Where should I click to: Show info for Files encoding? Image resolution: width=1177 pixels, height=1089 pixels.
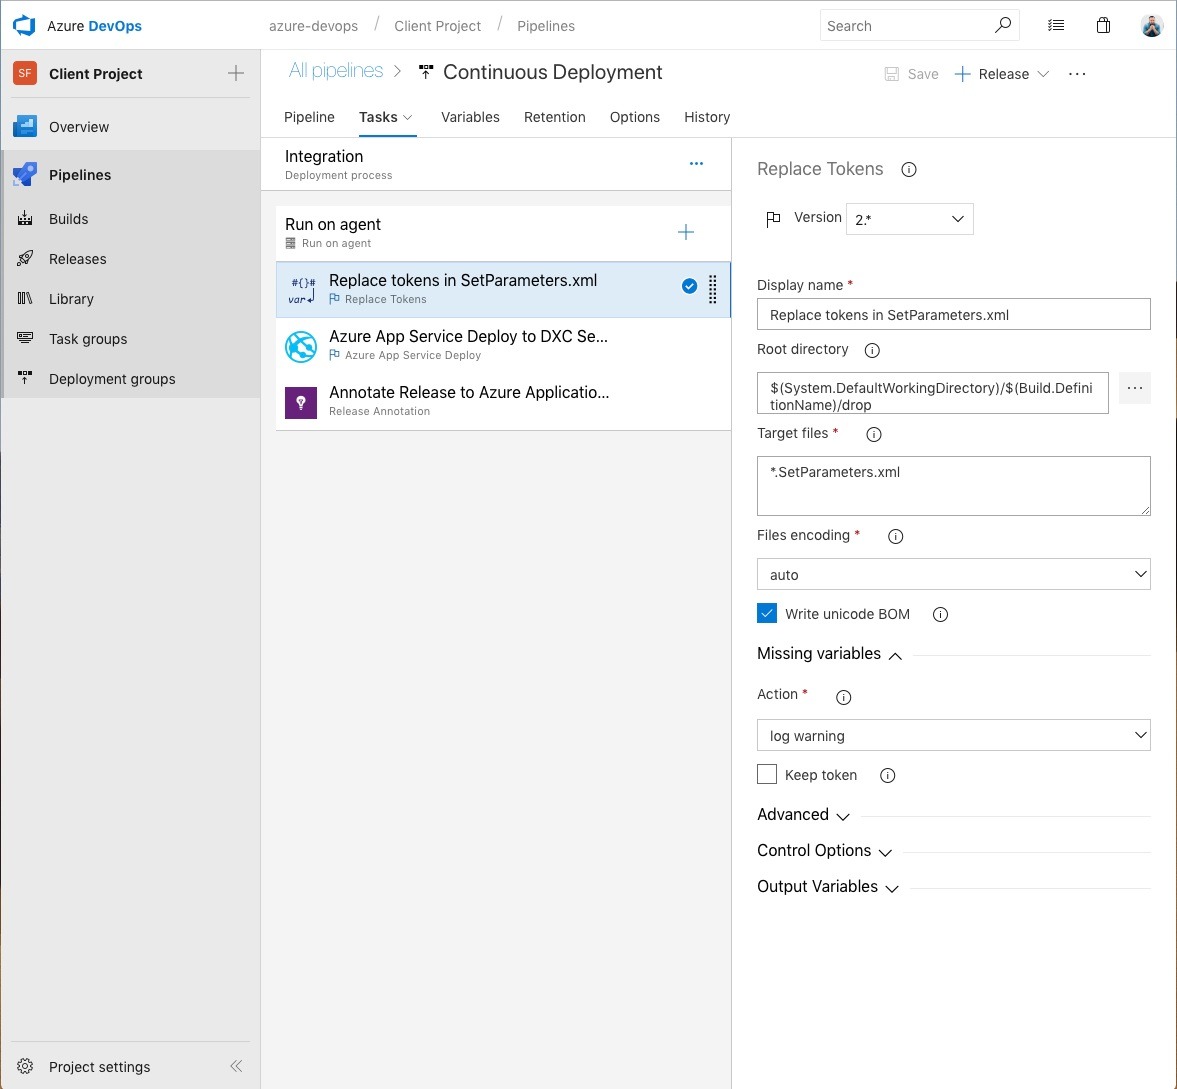point(895,537)
